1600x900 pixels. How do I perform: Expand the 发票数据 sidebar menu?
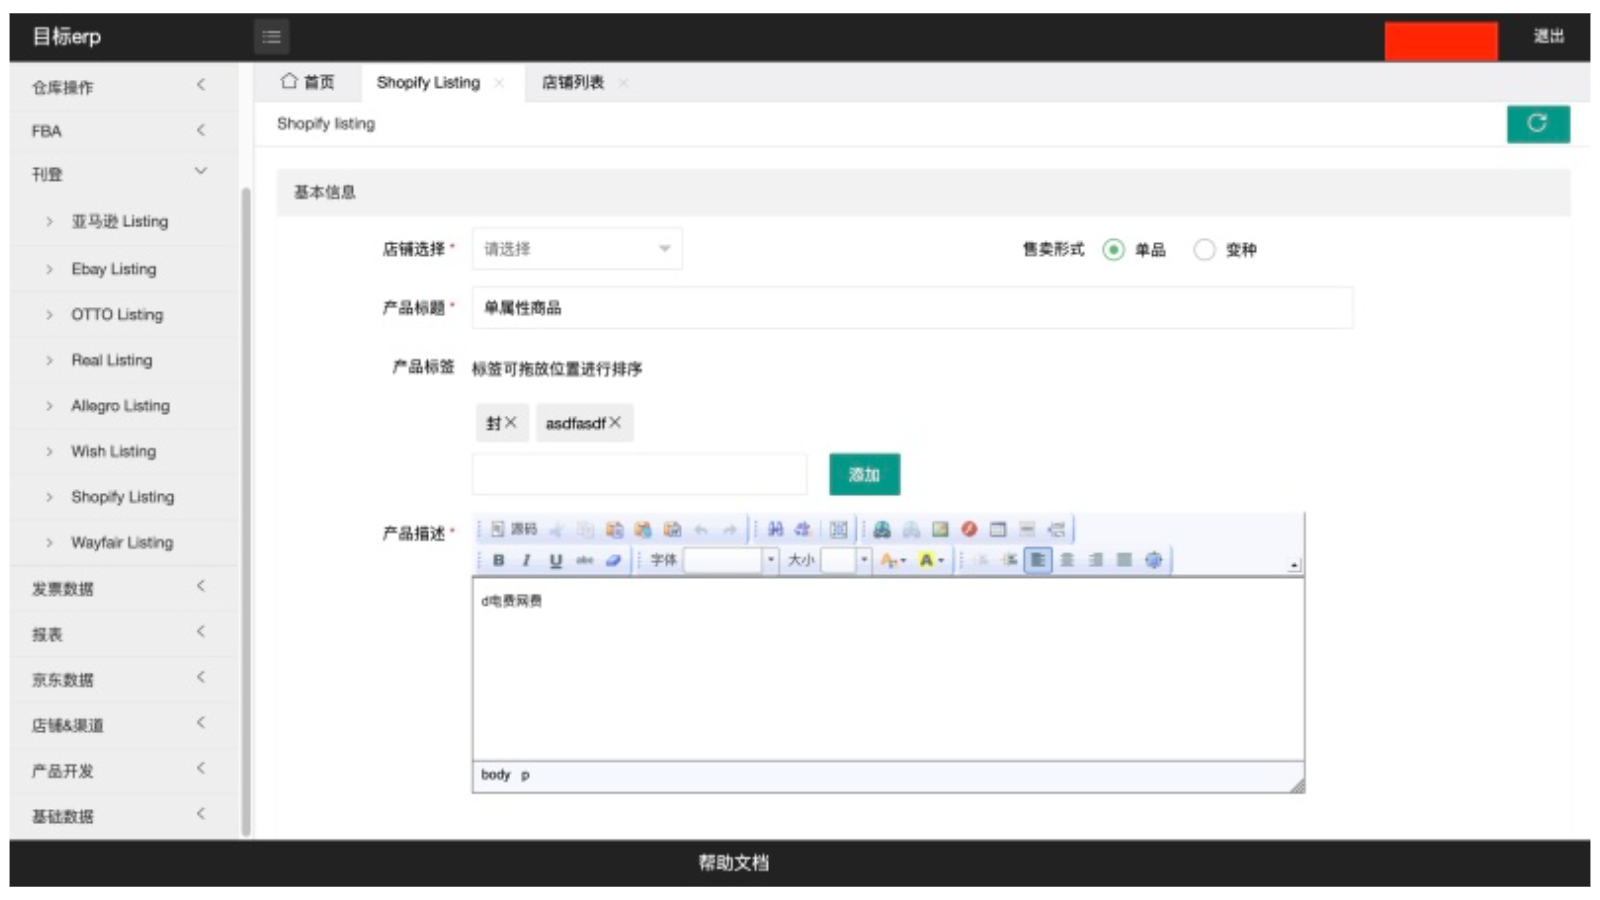tap(123, 588)
